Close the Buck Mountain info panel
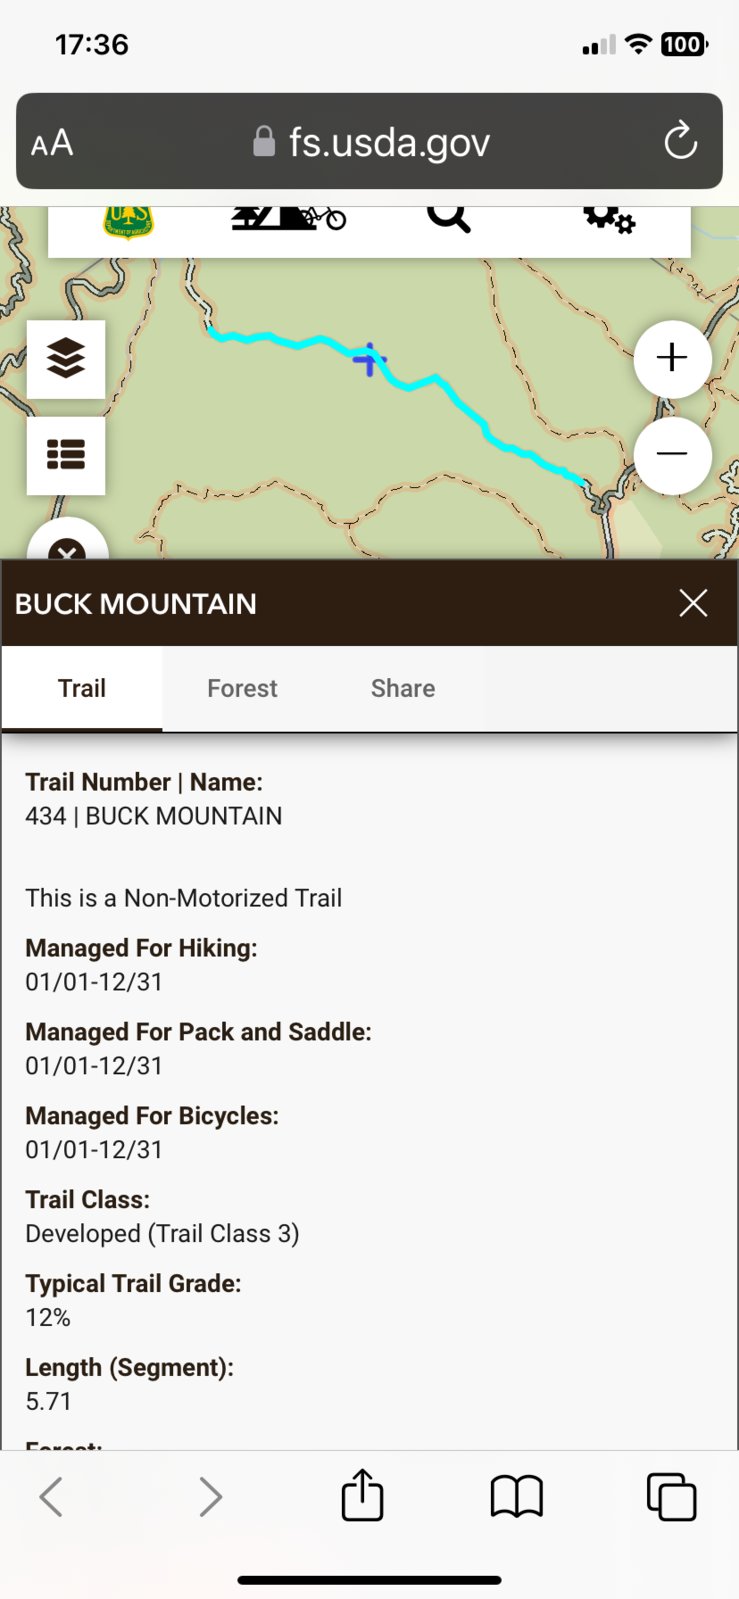This screenshot has width=739, height=1599. pos(693,603)
